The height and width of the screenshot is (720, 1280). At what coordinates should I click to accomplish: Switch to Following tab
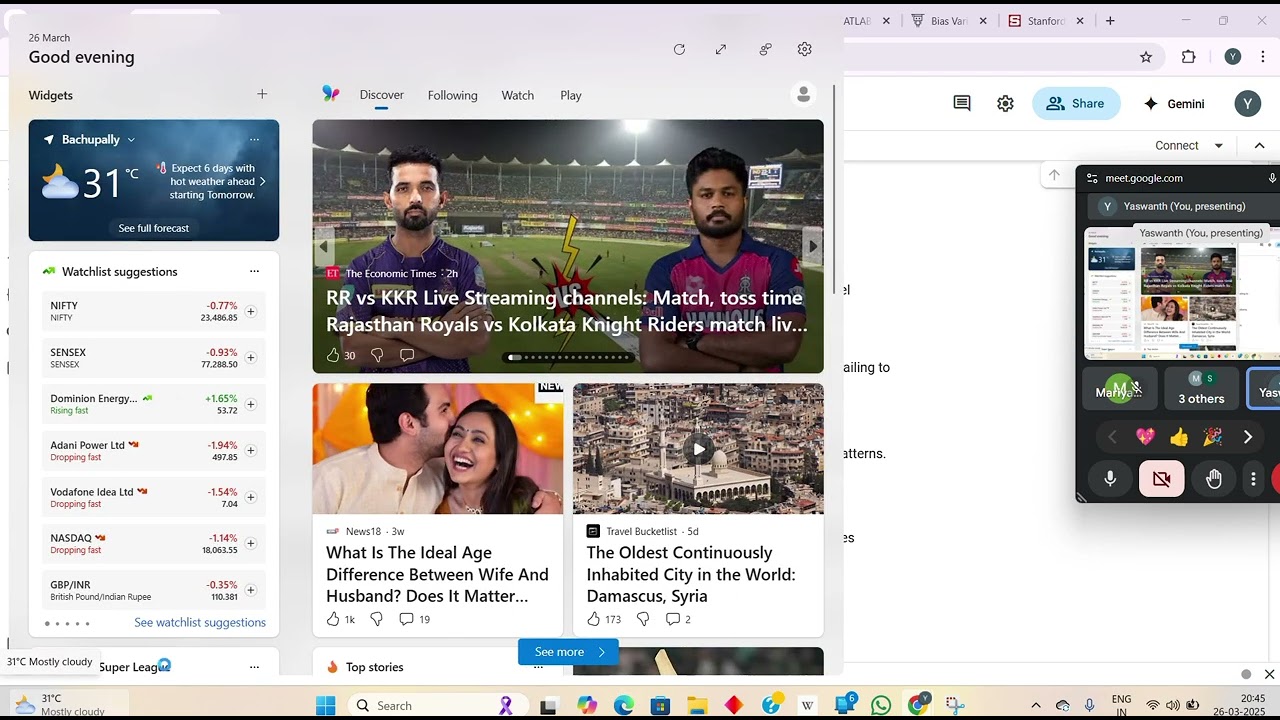(453, 95)
